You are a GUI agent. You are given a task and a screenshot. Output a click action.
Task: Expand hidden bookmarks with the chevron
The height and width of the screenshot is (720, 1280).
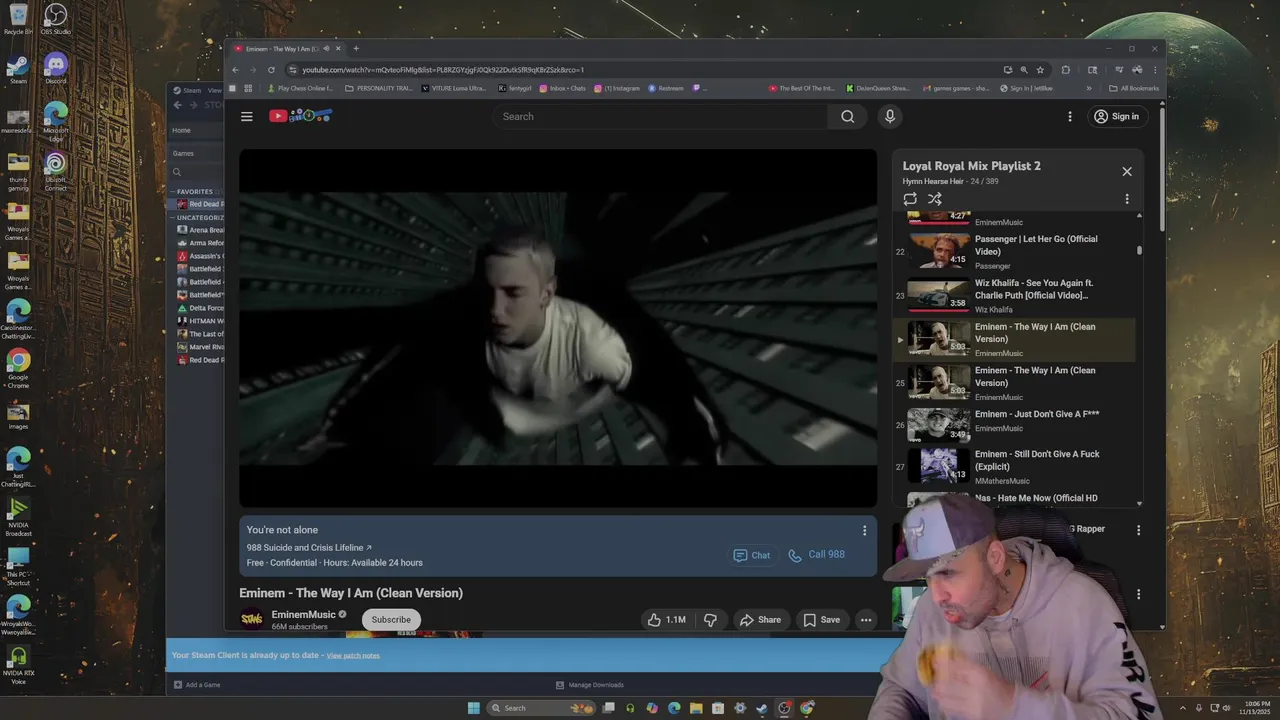click(1089, 88)
